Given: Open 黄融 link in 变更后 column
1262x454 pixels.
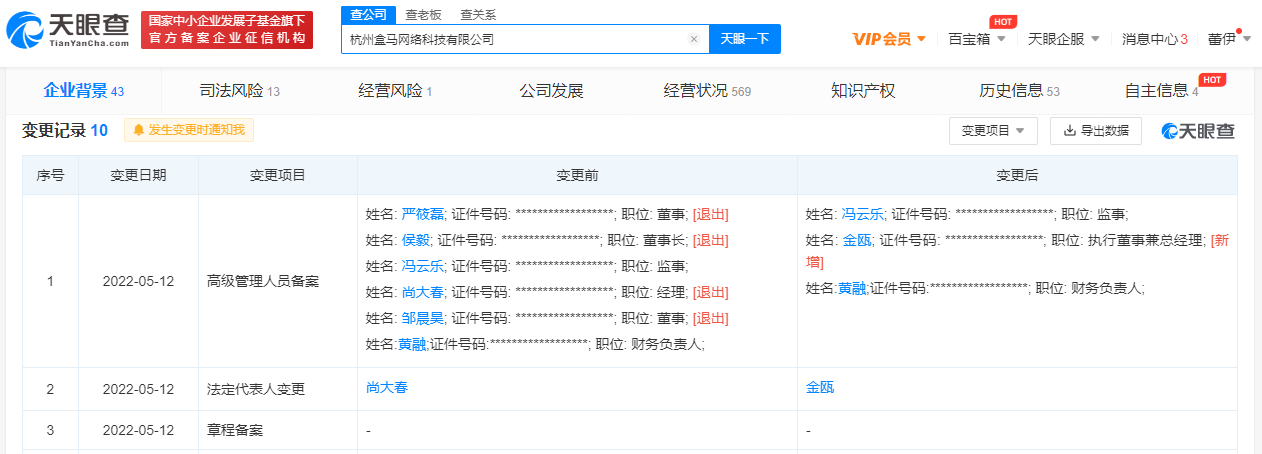Looking at the screenshot, I should point(852,288).
